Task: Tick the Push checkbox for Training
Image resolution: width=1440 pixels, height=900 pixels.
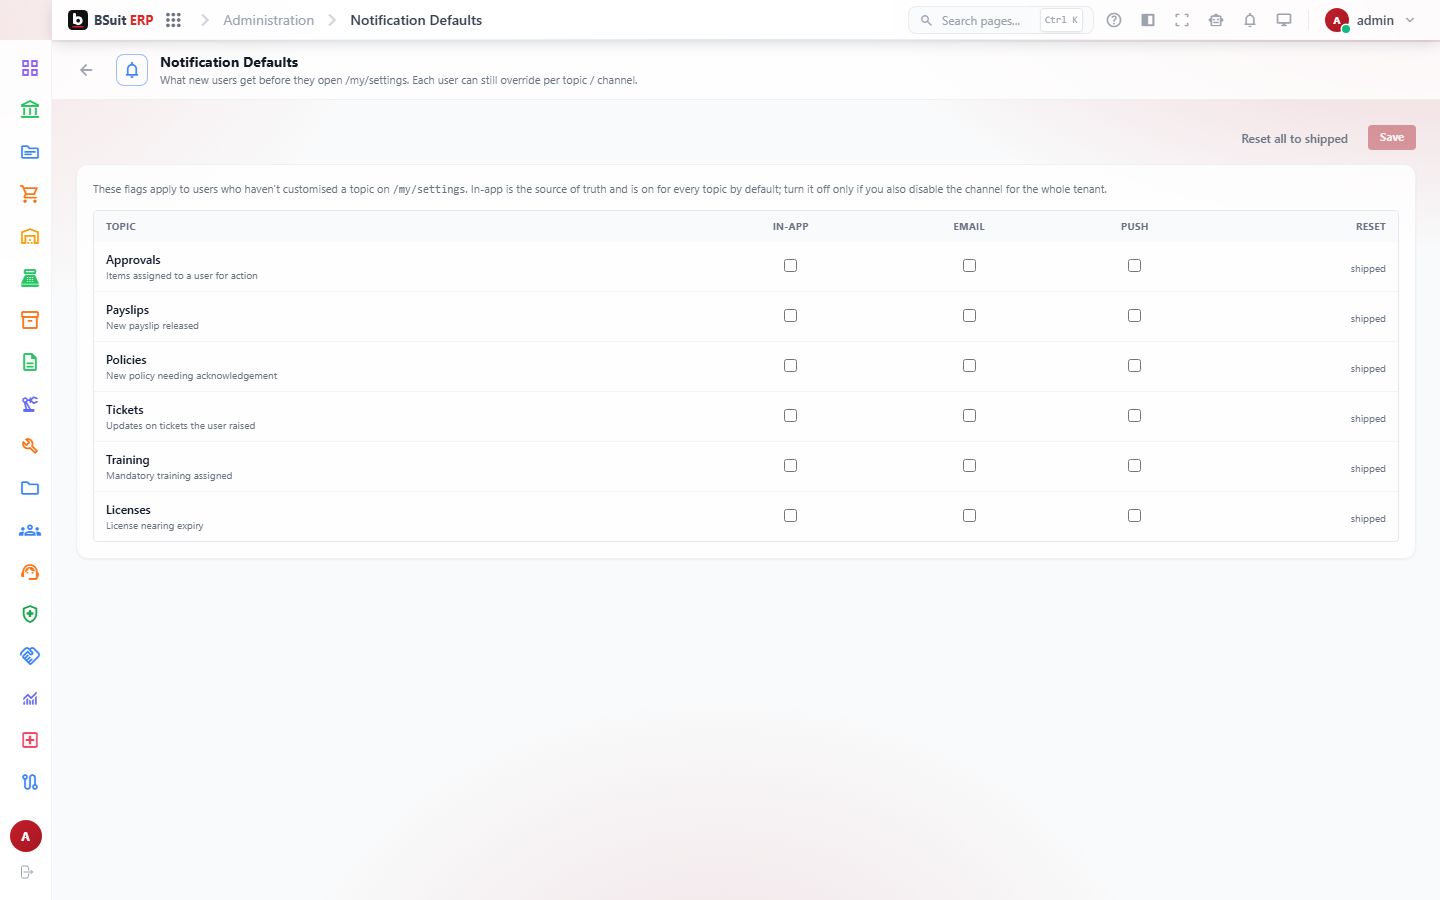Action: (x=1134, y=466)
